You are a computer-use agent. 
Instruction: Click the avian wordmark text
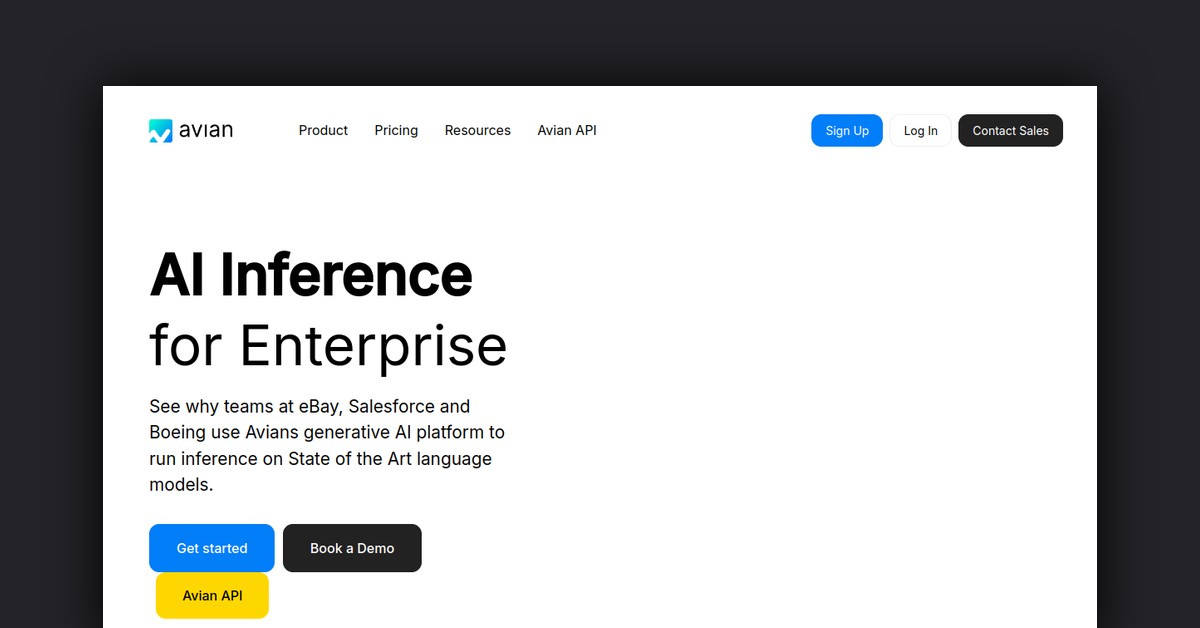[x=206, y=131]
